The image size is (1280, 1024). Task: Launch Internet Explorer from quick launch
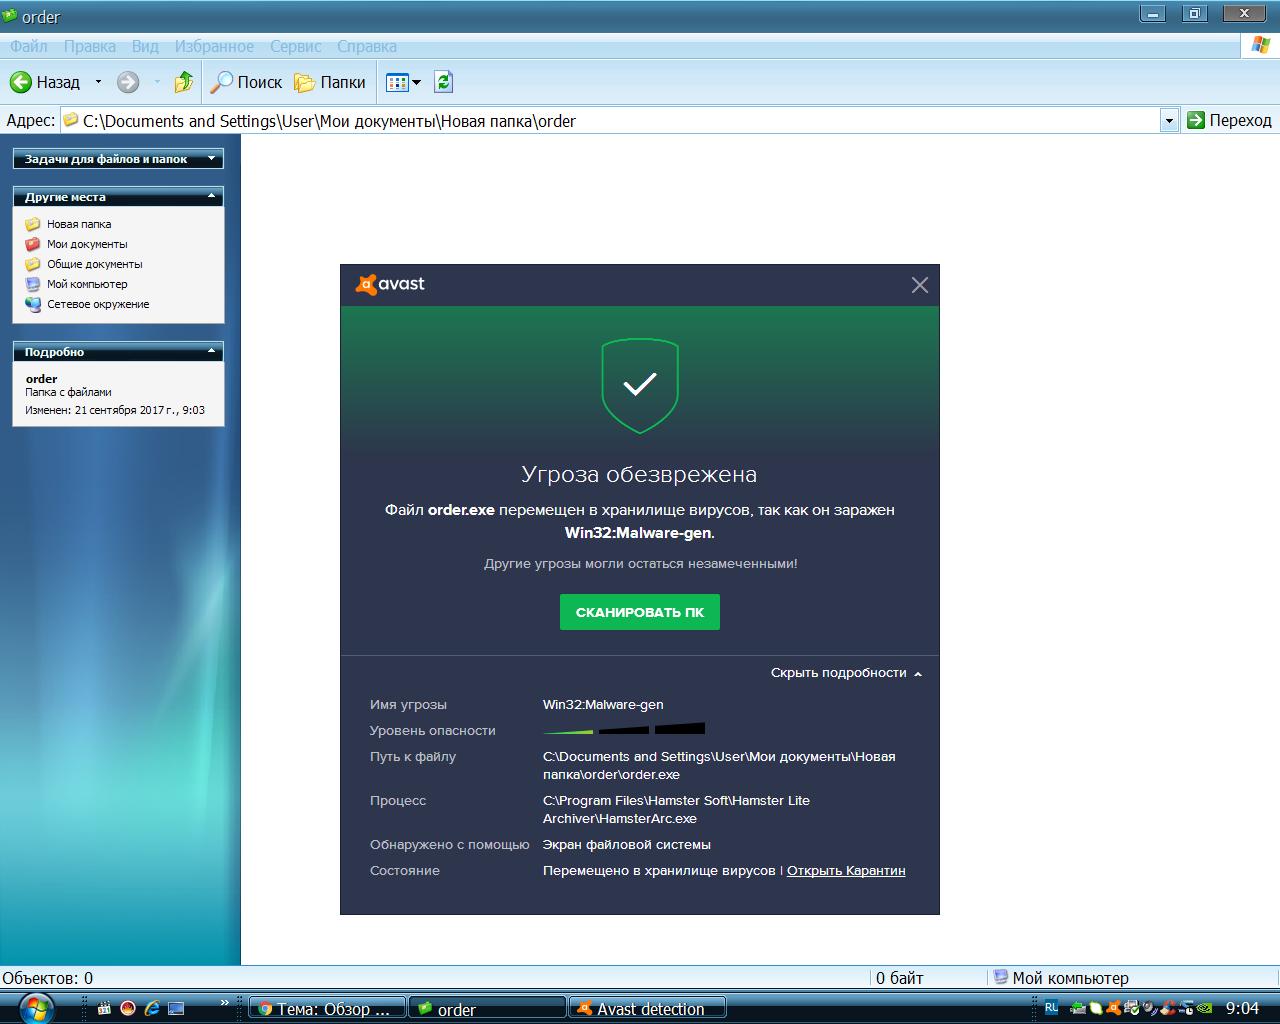tap(152, 1009)
